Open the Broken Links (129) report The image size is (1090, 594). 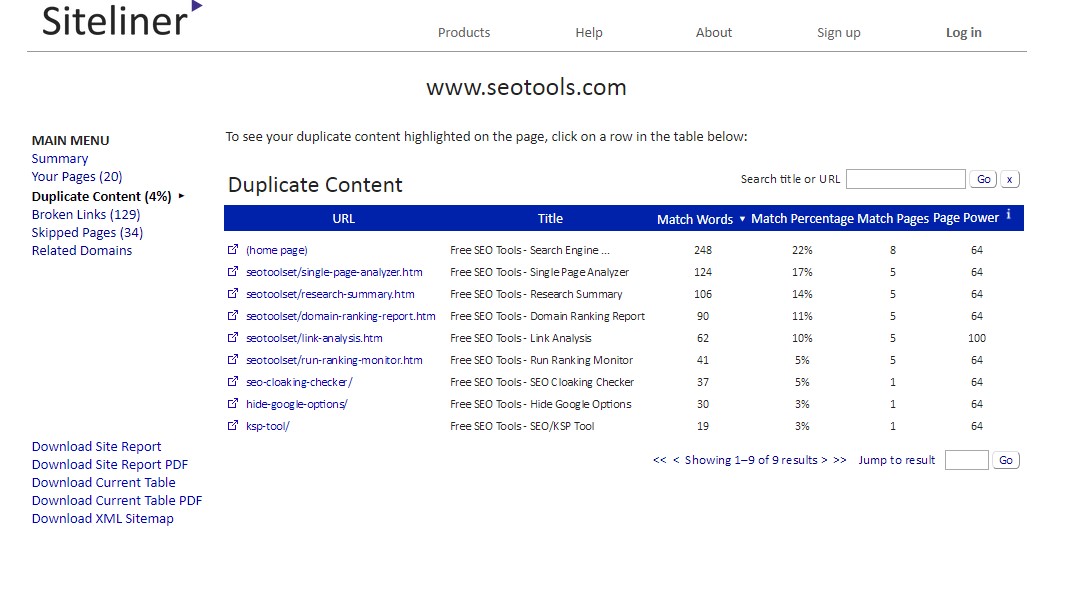coord(86,215)
